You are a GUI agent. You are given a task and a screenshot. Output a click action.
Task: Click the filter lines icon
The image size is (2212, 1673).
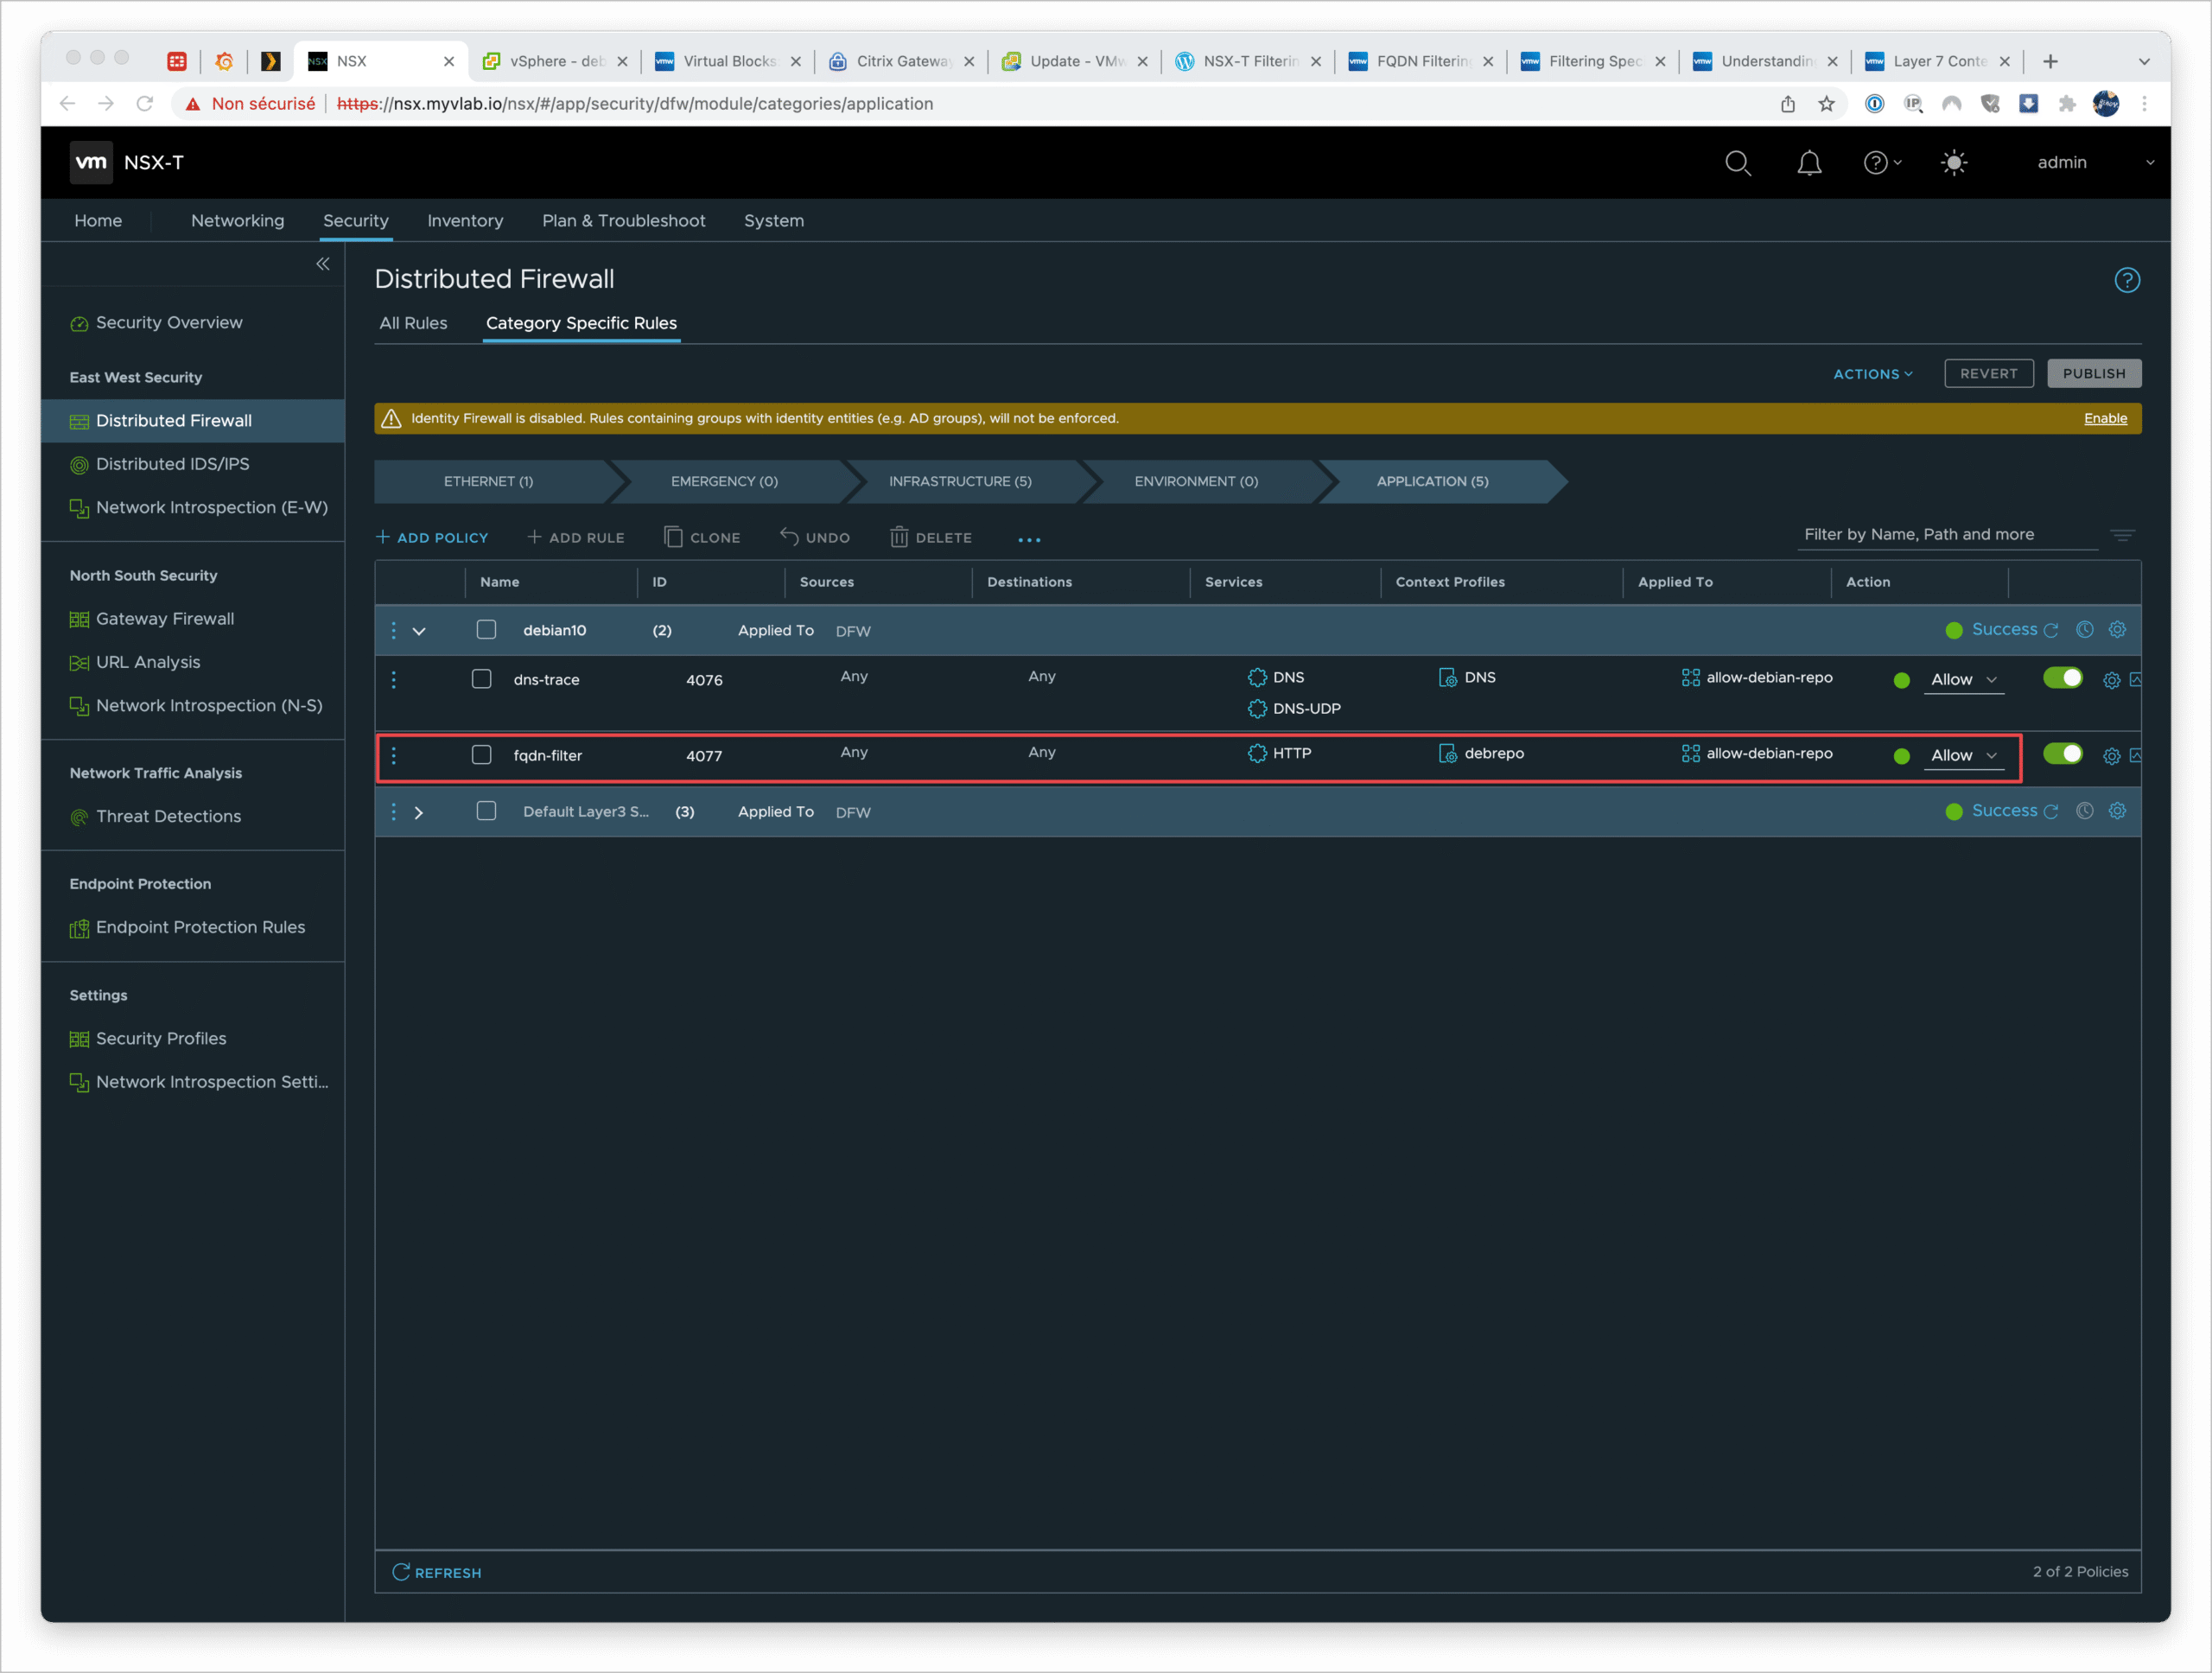coord(2122,535)
